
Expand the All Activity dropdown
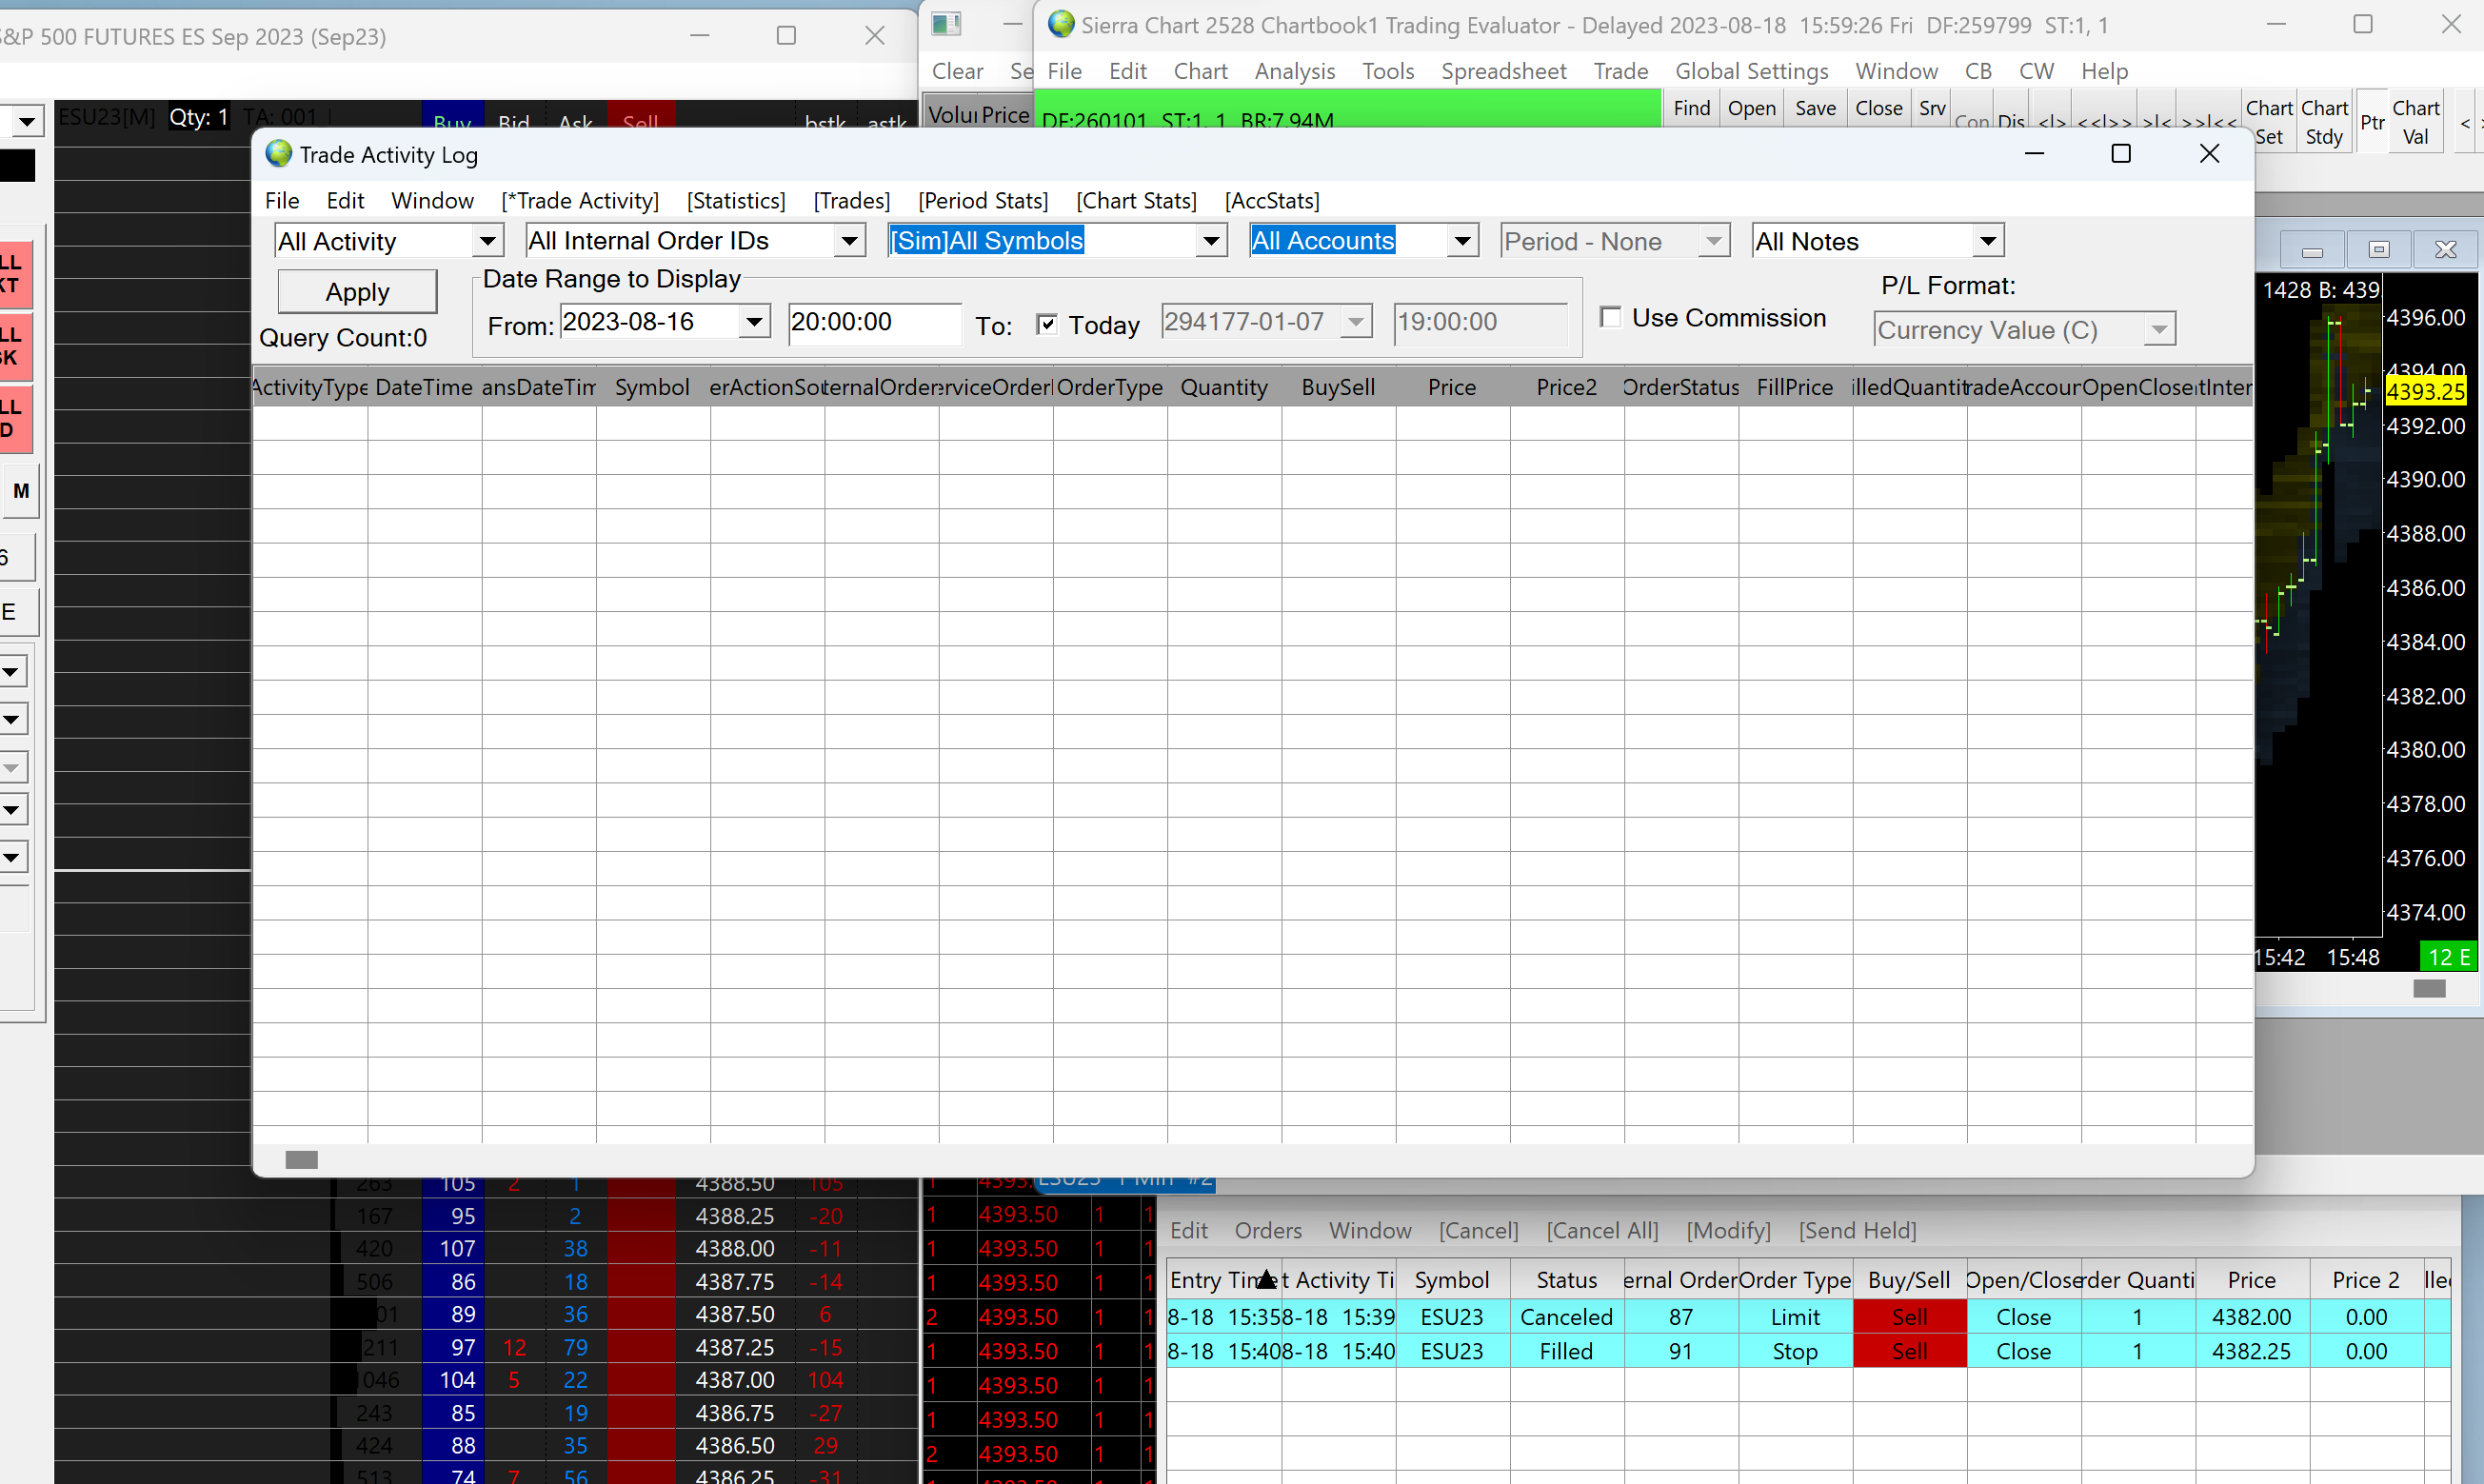487,241
